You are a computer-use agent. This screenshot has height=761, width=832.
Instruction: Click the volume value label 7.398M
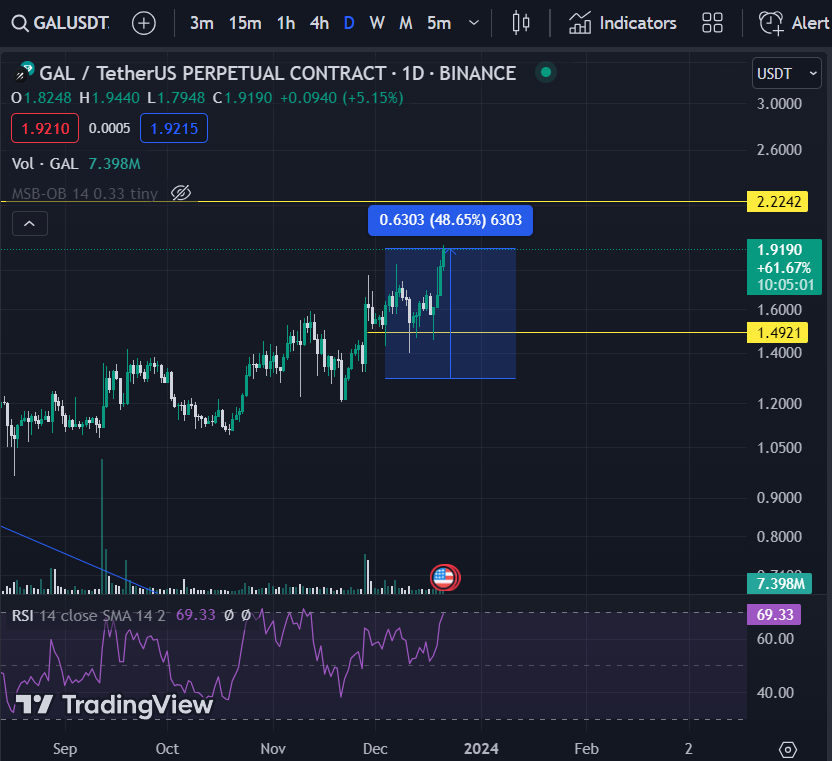(x=779, y=584)
